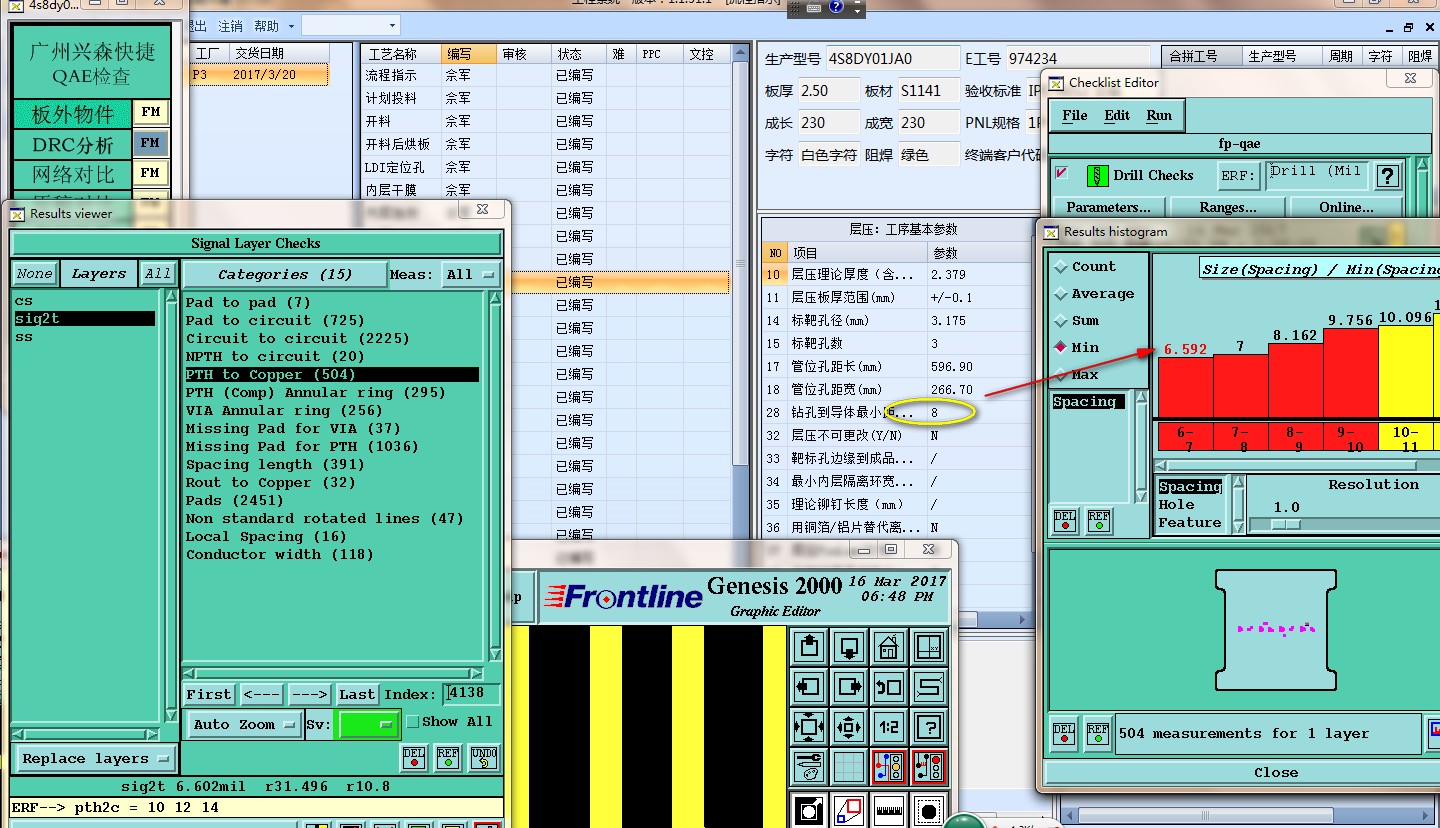Image resolution: width=1440 pixels, height=828 pixels.
Task: Open the green Sv dropdown
Action: tap(369, 724)
